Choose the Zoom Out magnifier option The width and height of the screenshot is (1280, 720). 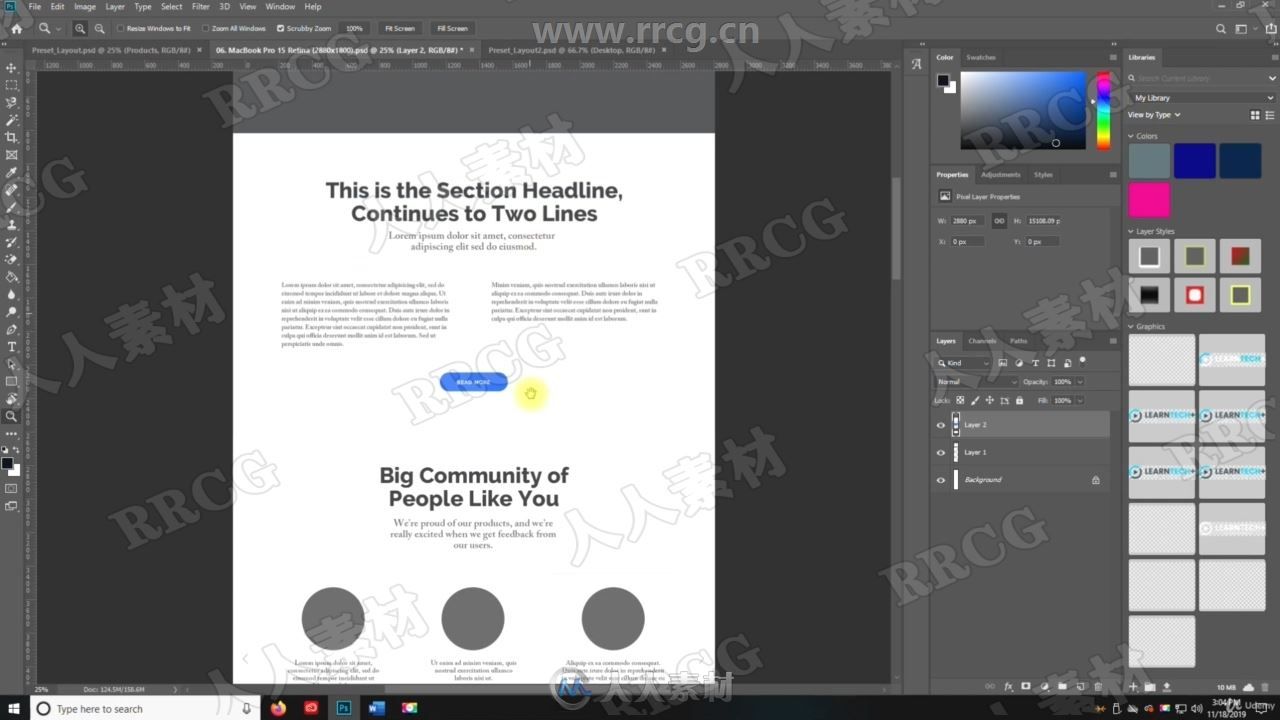99,28
